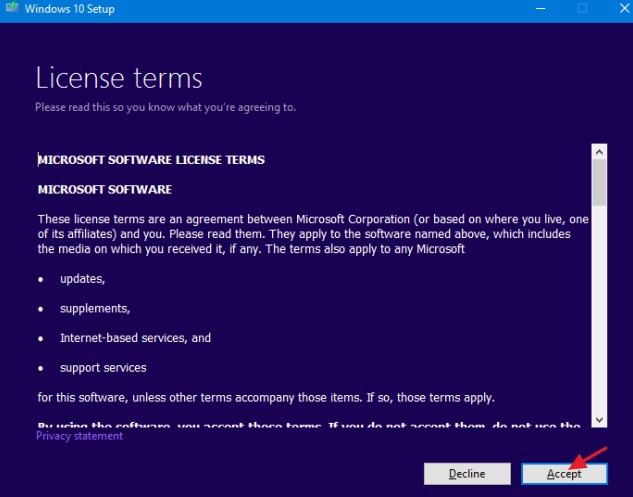The height and width of the screenshot is (497, 633).
Task: Click the scrollbar track below the thumb
Action: [599, 309]
